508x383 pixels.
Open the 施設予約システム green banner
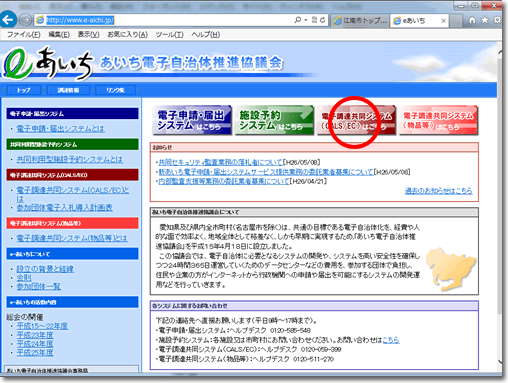274,120
